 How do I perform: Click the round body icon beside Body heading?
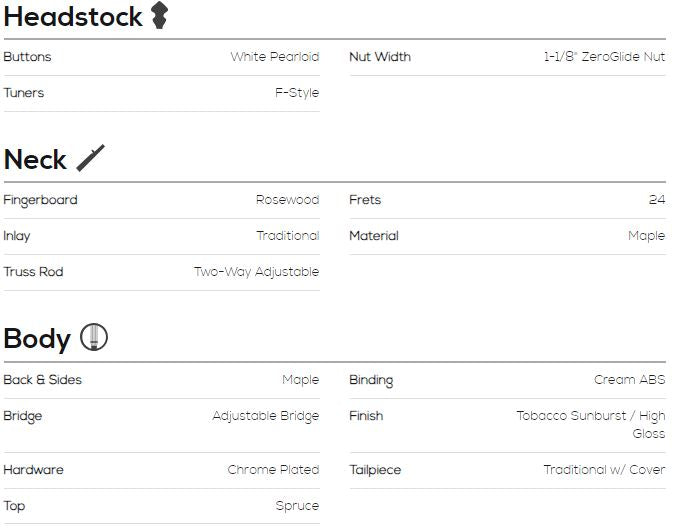(94, 337)
